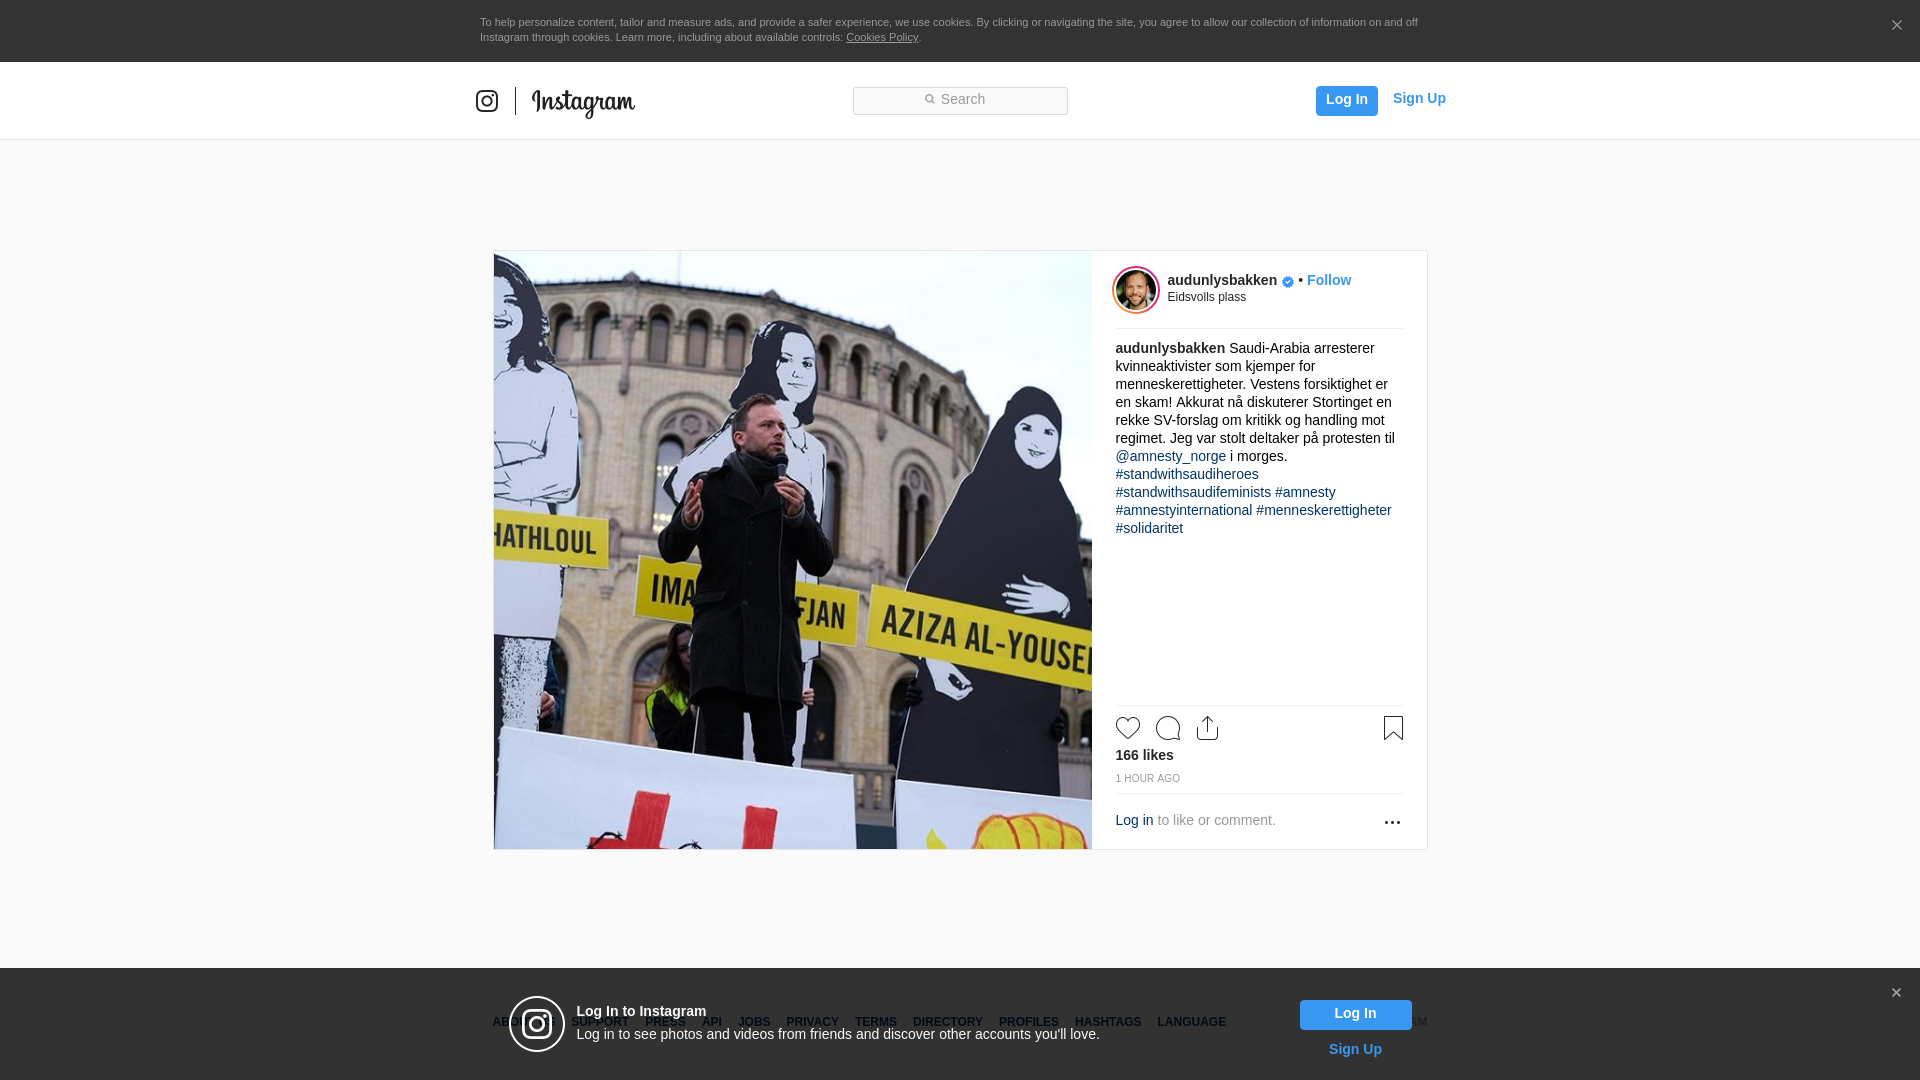The image size is (1920, 1080).
Task: Open hashtag #standwithsaudiheroes
Action: (x=1186, y=474)
